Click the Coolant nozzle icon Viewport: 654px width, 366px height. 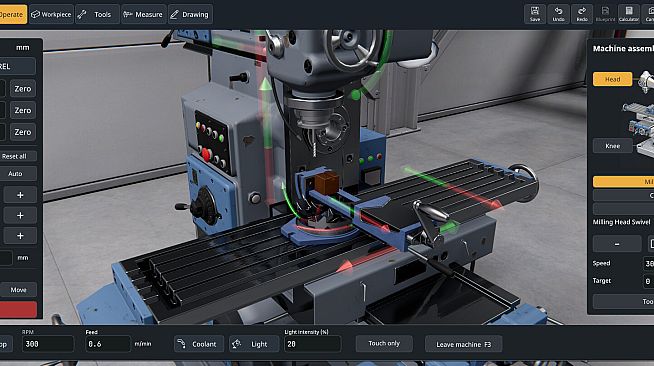point(181,344)
